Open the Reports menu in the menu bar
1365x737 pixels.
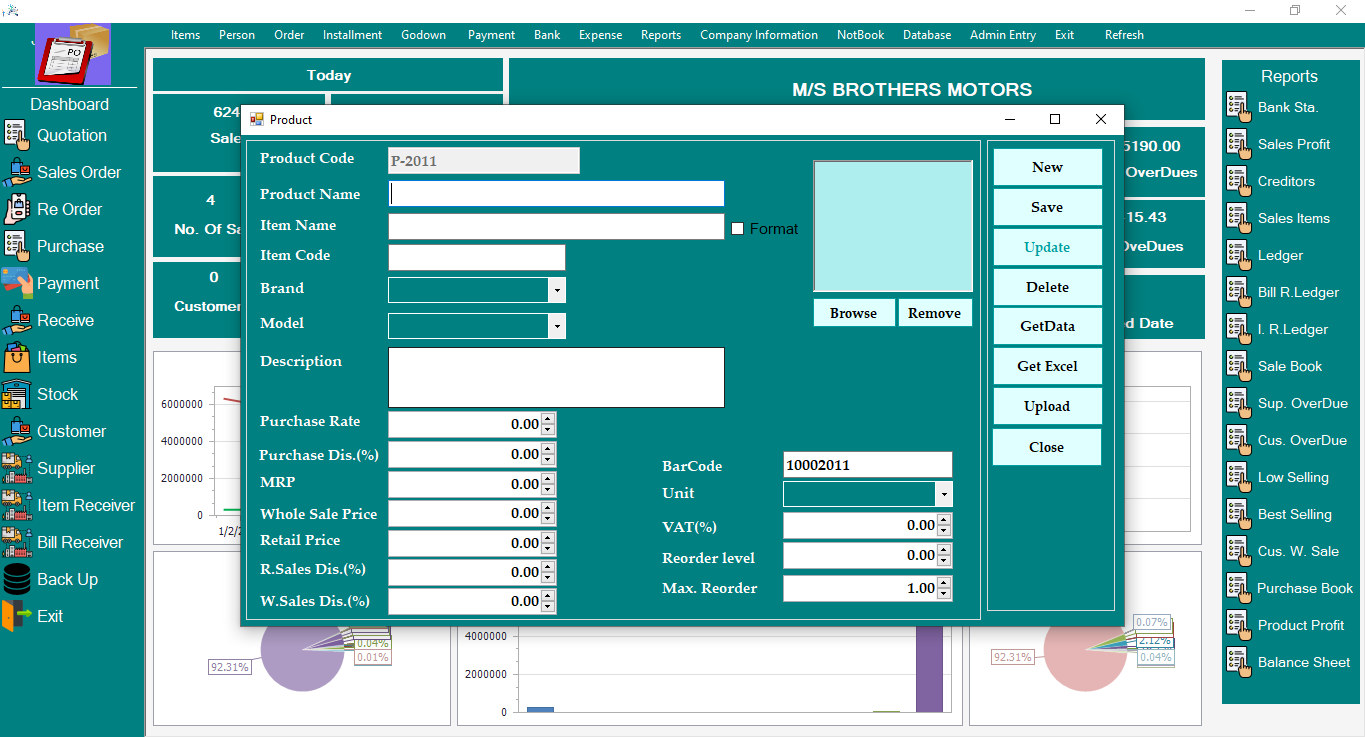661,35
